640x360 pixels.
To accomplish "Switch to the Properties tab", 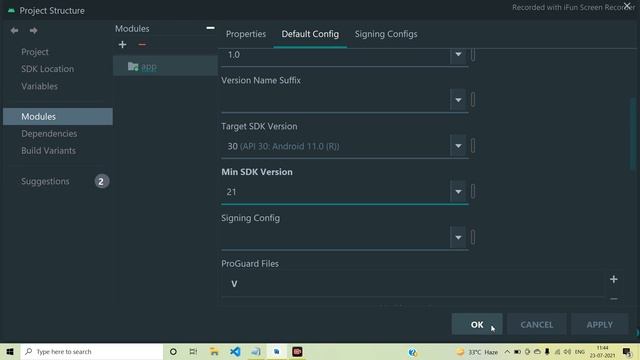I will pyautogui.click(x=246, y=34).
